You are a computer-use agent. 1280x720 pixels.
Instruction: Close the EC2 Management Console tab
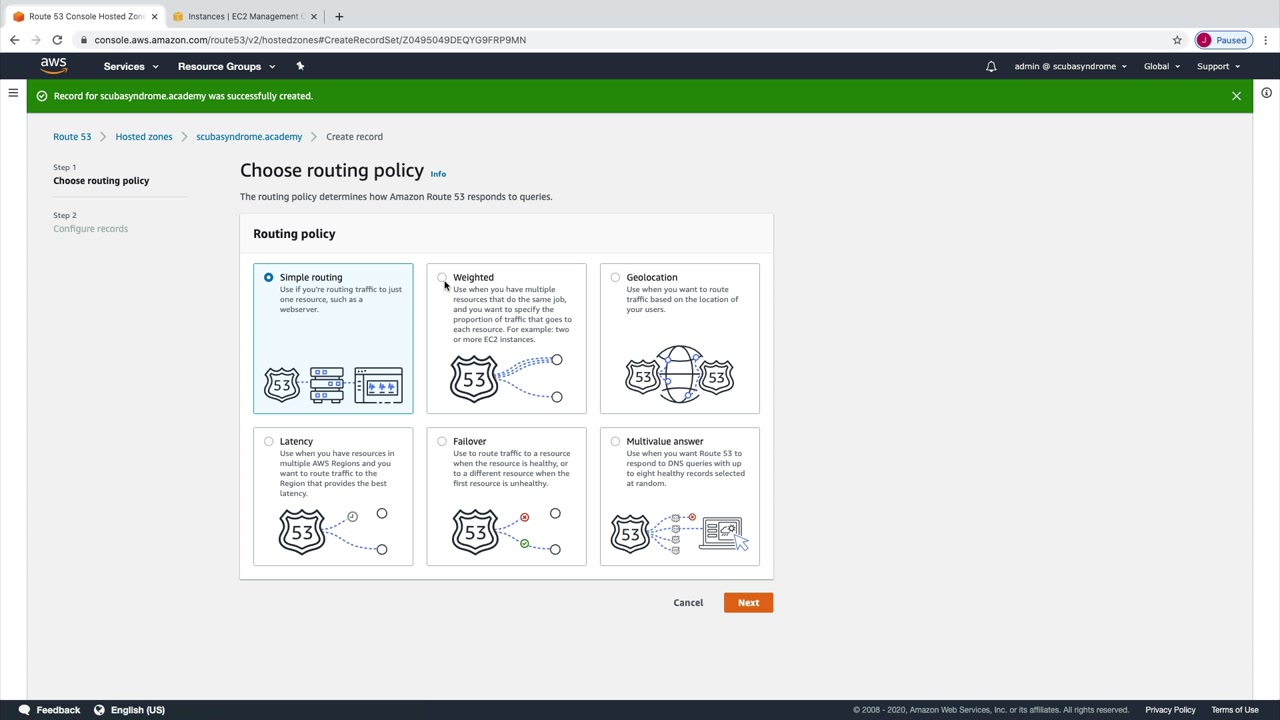[x=313, y=16]
